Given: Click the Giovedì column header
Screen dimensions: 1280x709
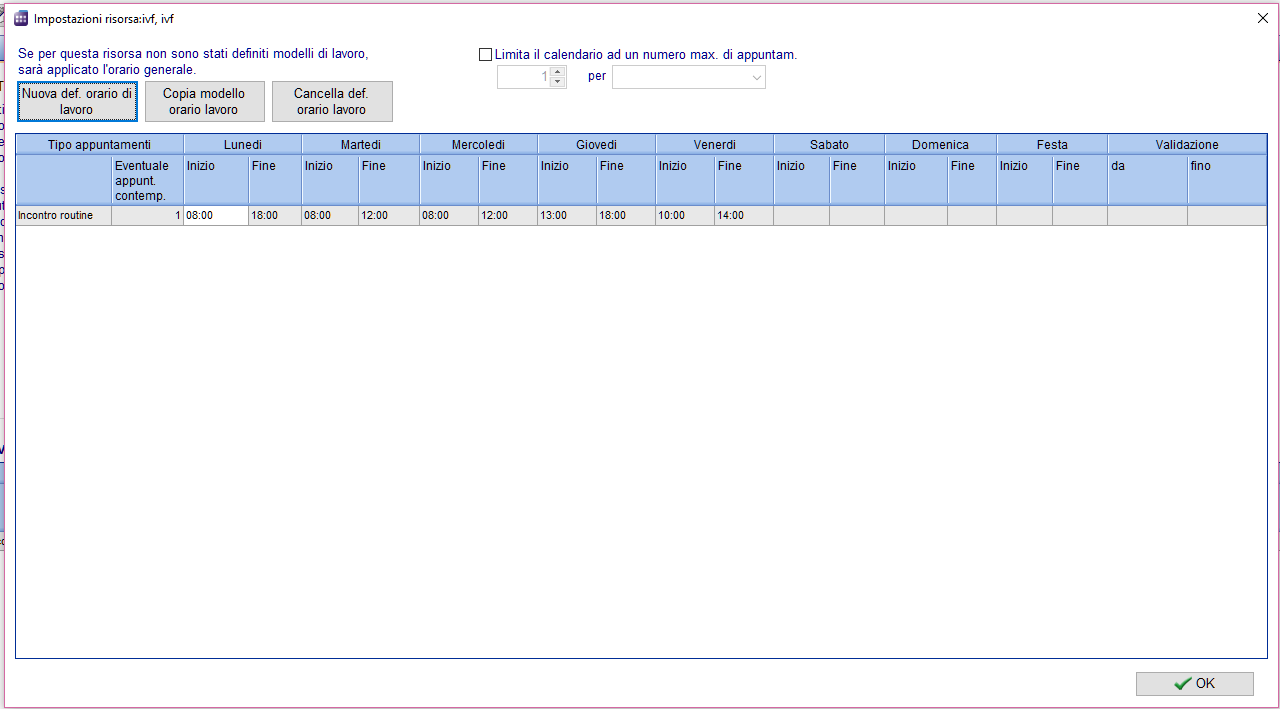Looking at the screenshot, I should click(597, 145).
